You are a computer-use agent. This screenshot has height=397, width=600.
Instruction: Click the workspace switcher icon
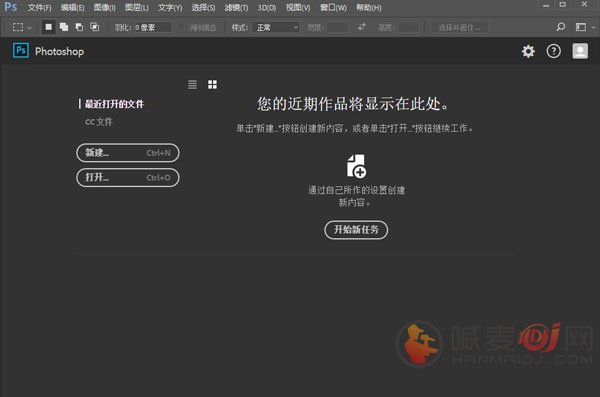(x=580, y=27)
